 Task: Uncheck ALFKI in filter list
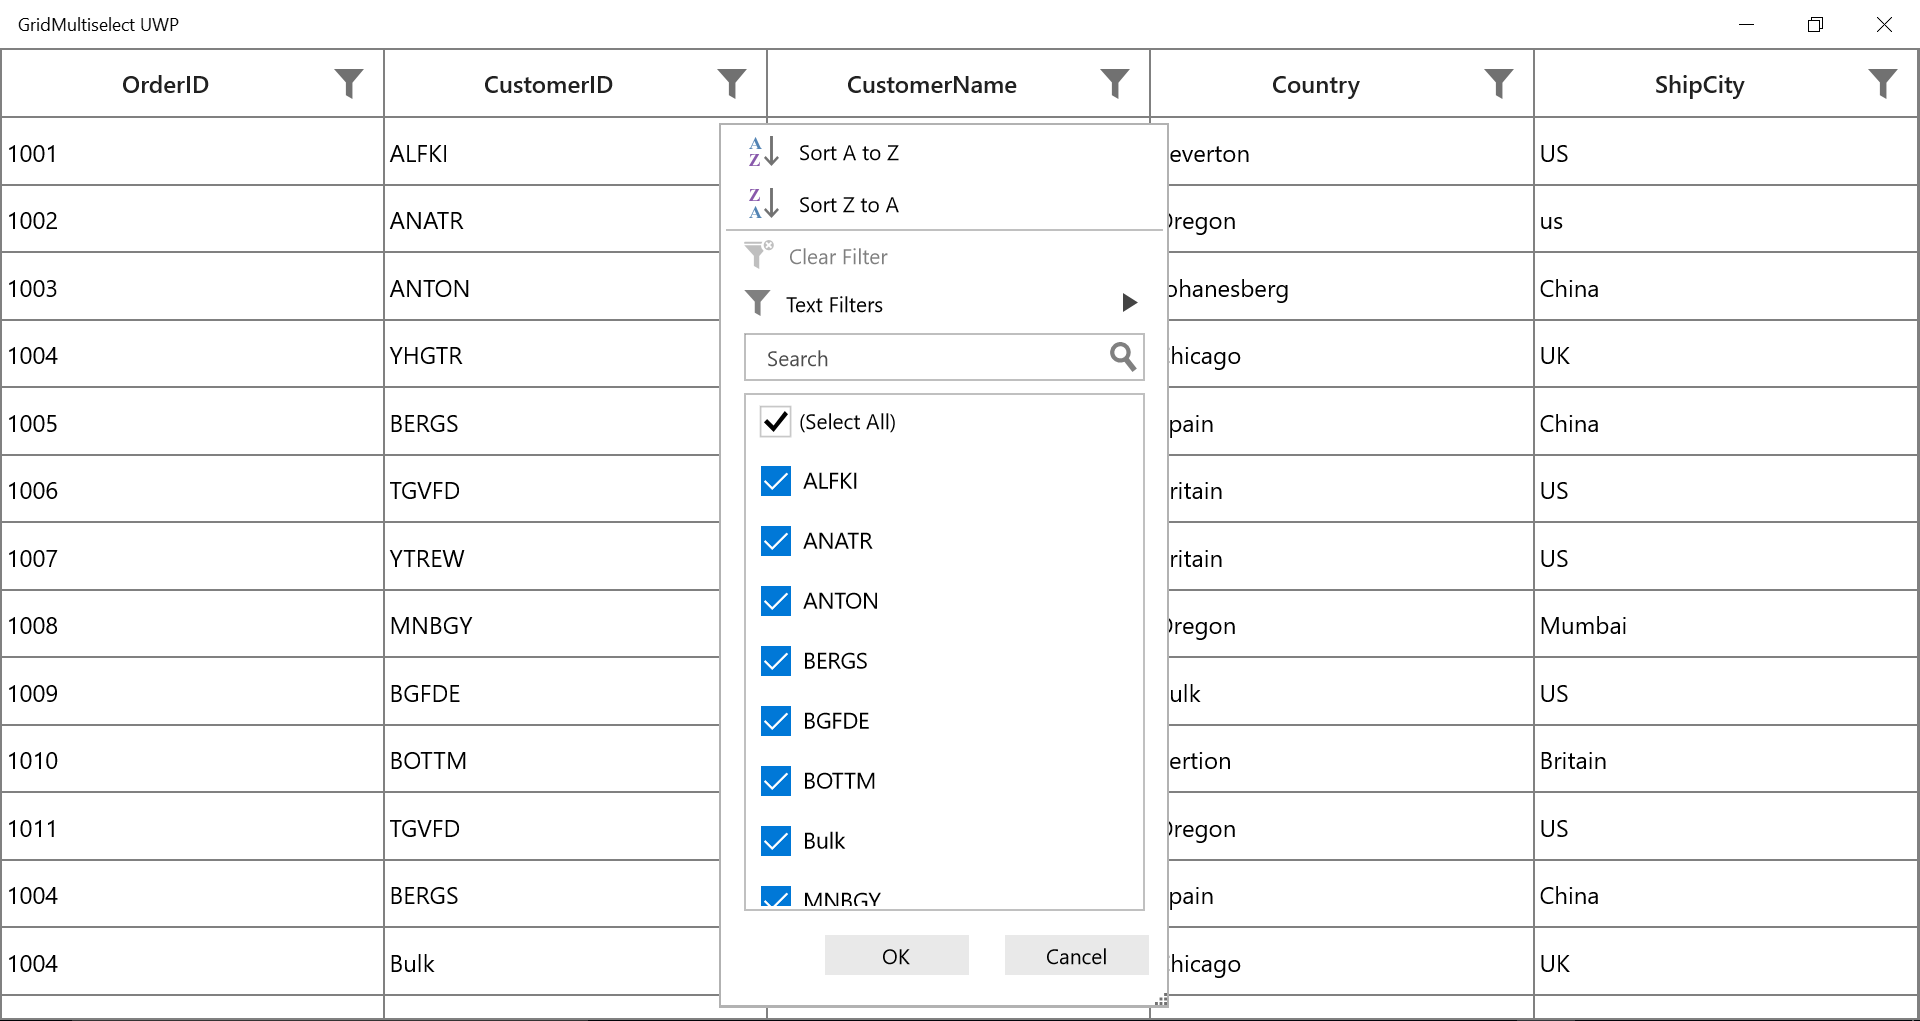click(x=776, y=481)
